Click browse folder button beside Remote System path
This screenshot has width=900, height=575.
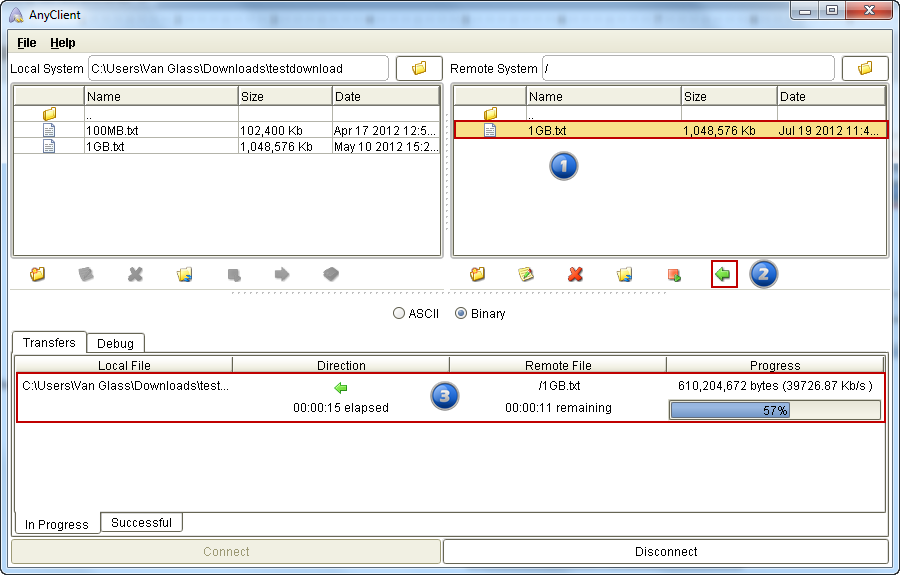865,68
